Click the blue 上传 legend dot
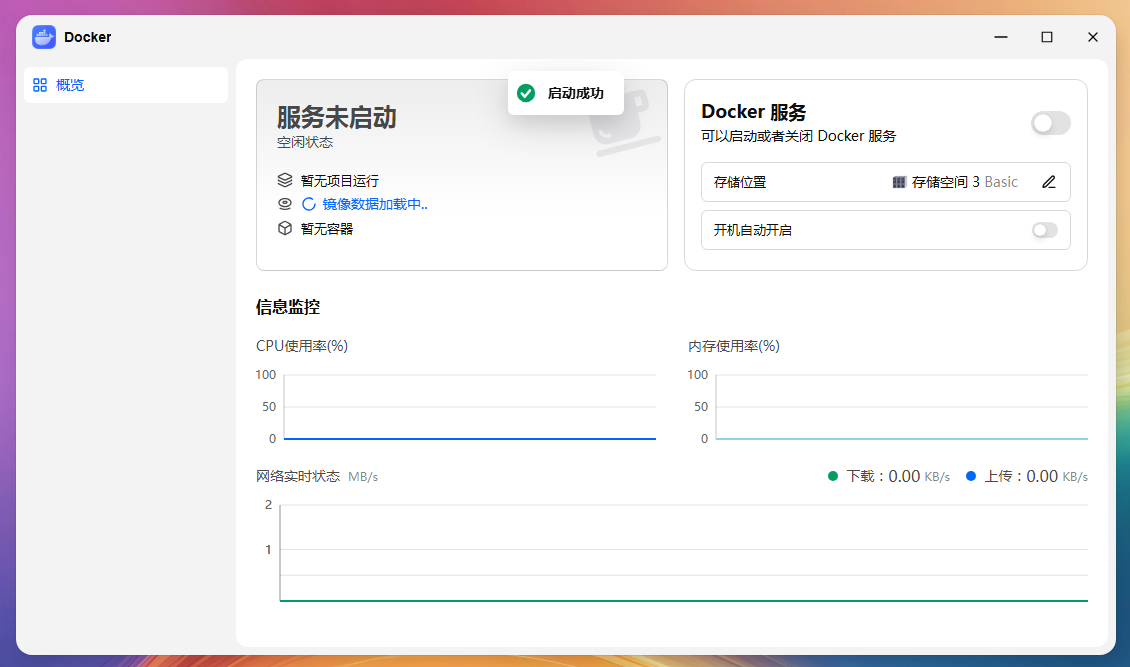The image size is (1130, 667). tap(971, 476)
